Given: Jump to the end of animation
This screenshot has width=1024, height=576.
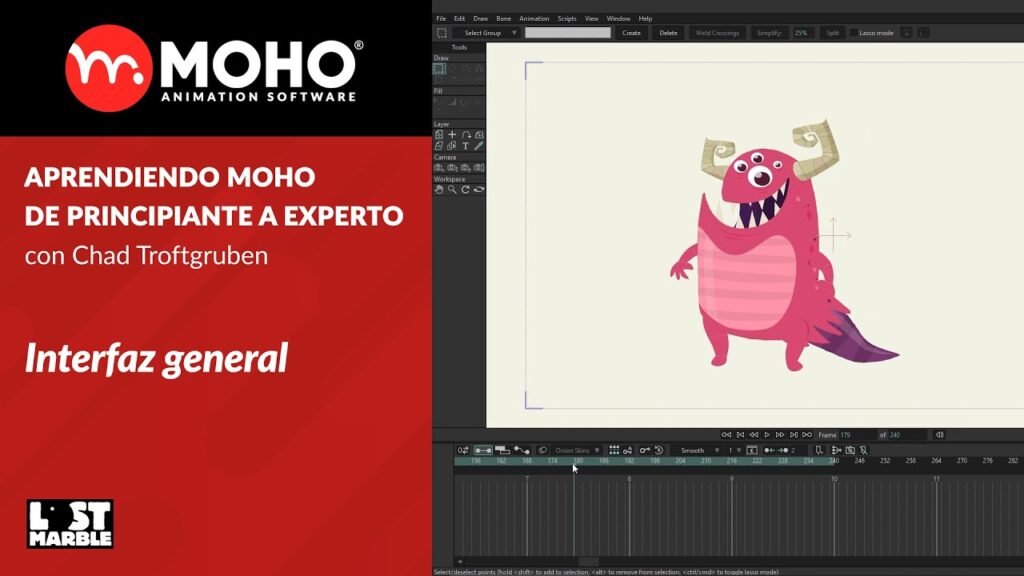Looking at the screenshot, I should (x=807, y=435).
